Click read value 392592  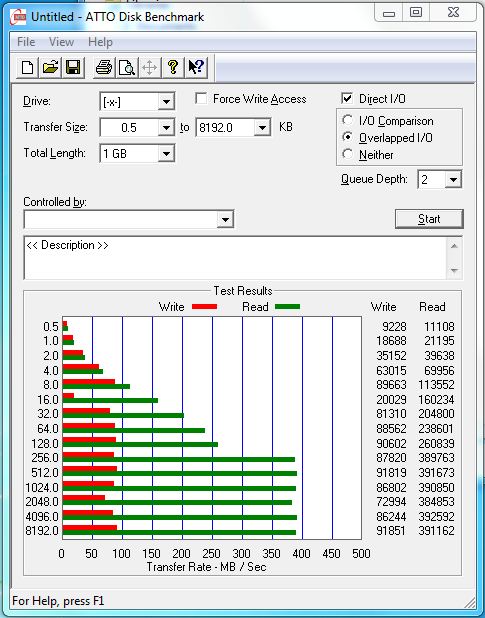tap(437, 516)
